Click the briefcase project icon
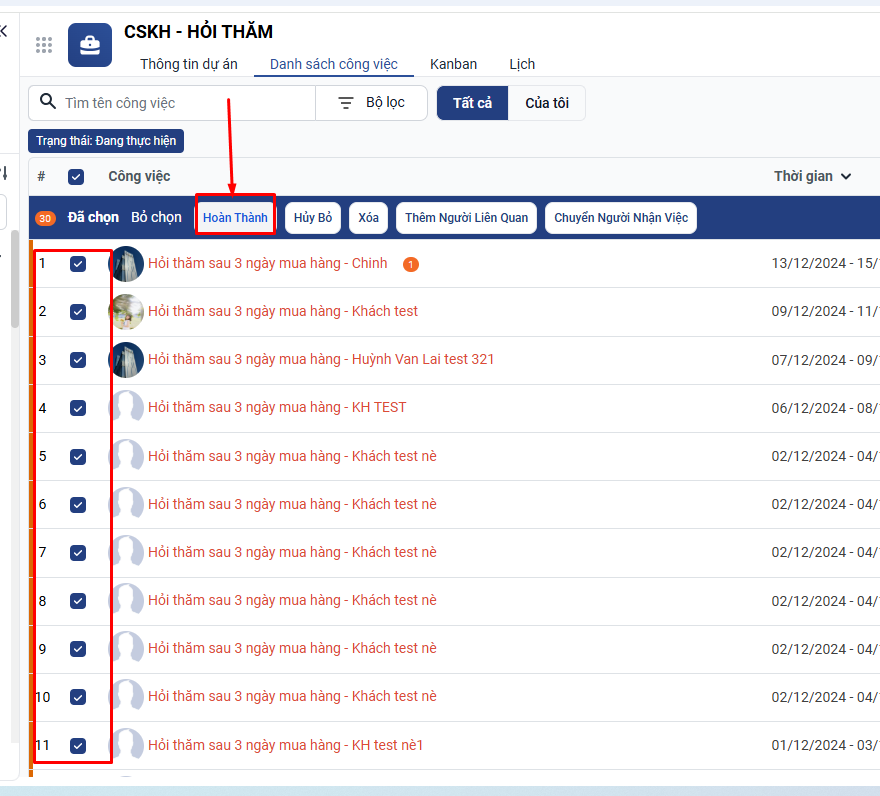The height and width of the screenshot is (796, 880). click(90, 44)
